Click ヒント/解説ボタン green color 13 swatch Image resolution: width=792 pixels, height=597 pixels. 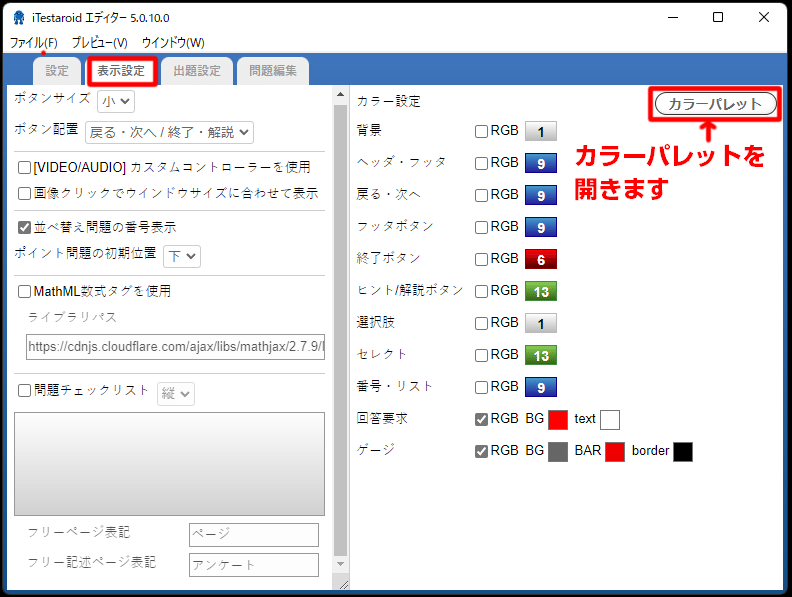tap(541, 291)
